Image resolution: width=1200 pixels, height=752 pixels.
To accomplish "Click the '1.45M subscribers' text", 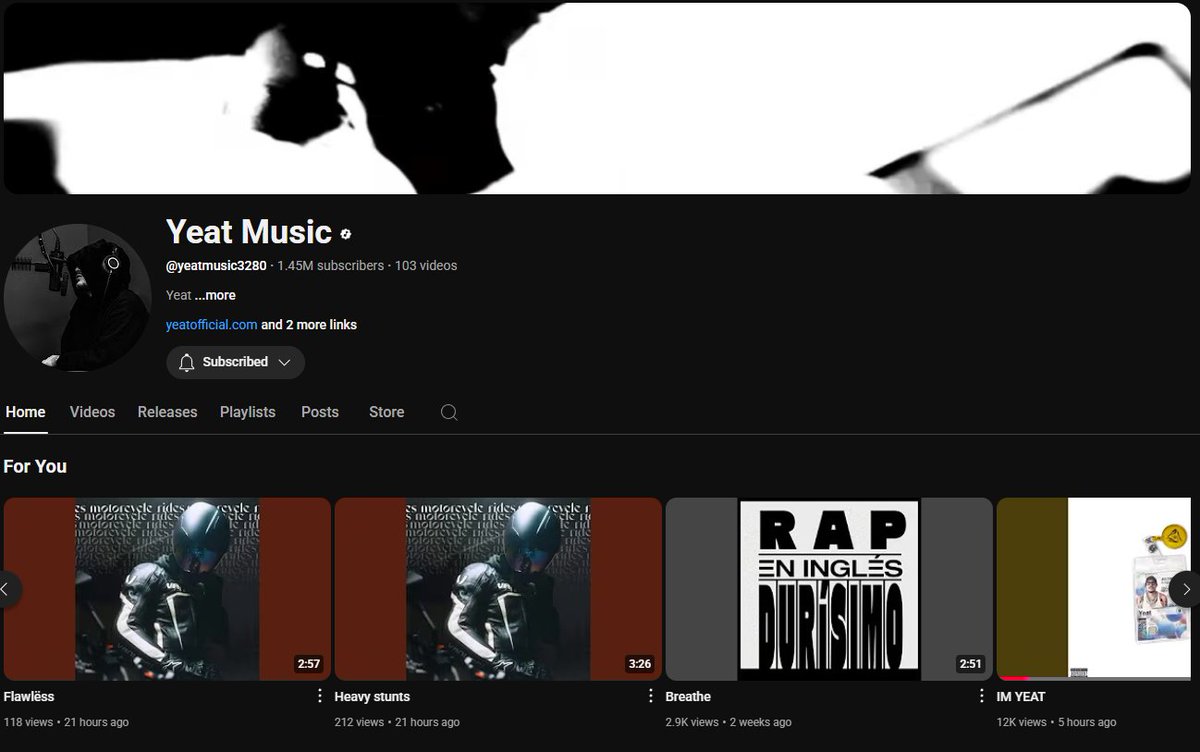I will pyautogui.click(x=330, y=266).
